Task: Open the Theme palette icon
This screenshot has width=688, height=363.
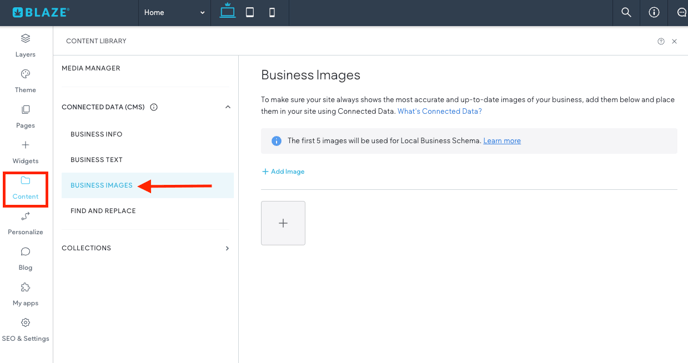Action: 25,74
